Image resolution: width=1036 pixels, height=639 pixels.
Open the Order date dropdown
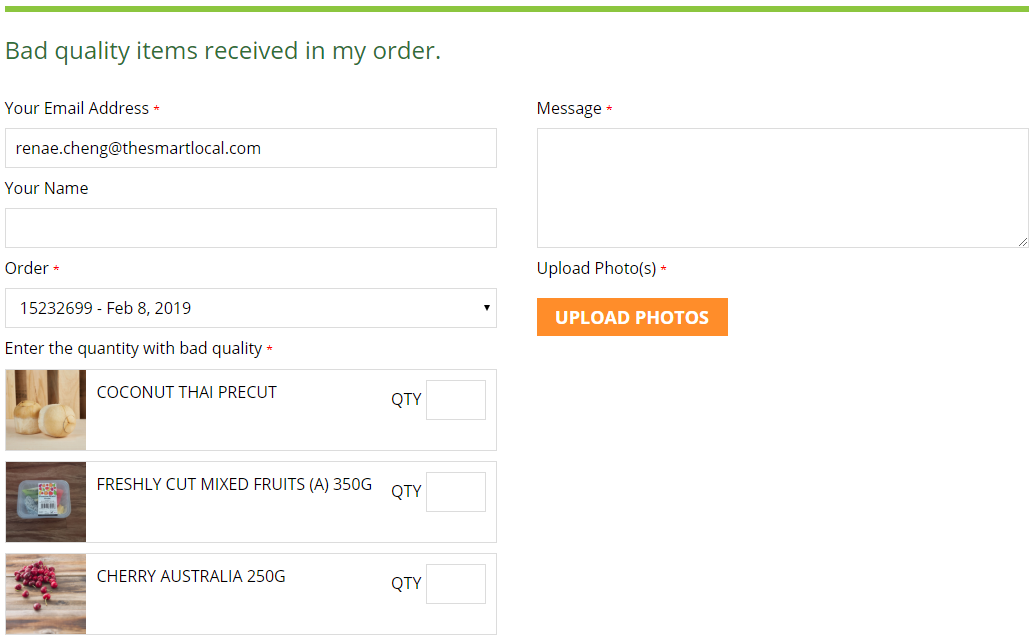pyautogui.click(x=250, y=308)
